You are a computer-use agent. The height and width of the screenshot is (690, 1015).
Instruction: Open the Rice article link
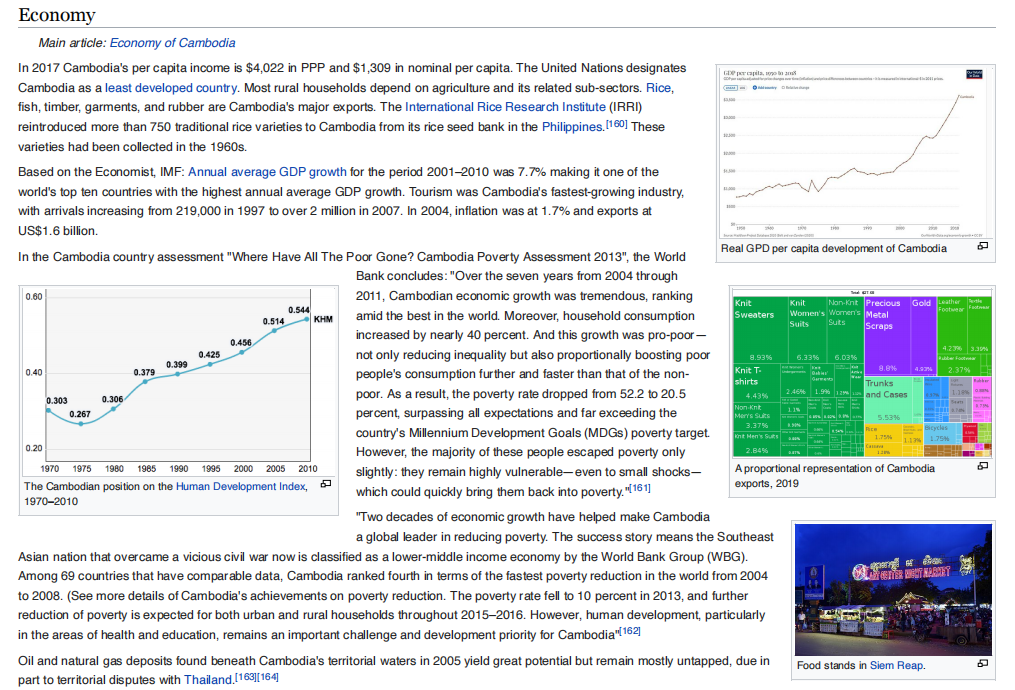(x=658, y=87)
